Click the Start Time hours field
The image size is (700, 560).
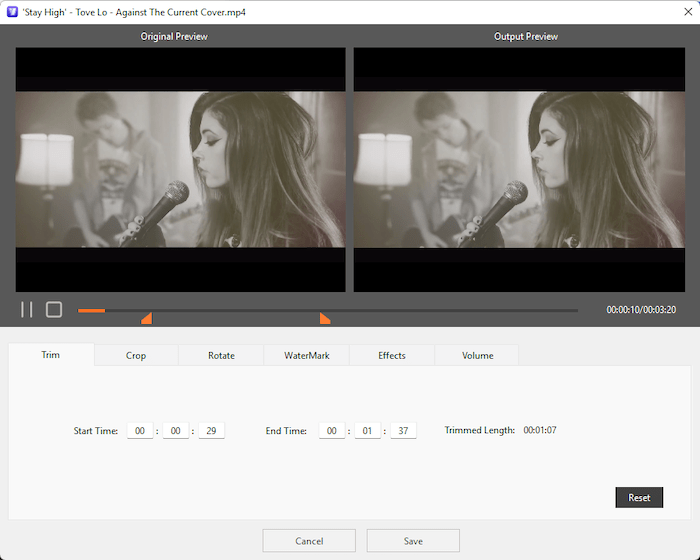click(x=140, y=430)
